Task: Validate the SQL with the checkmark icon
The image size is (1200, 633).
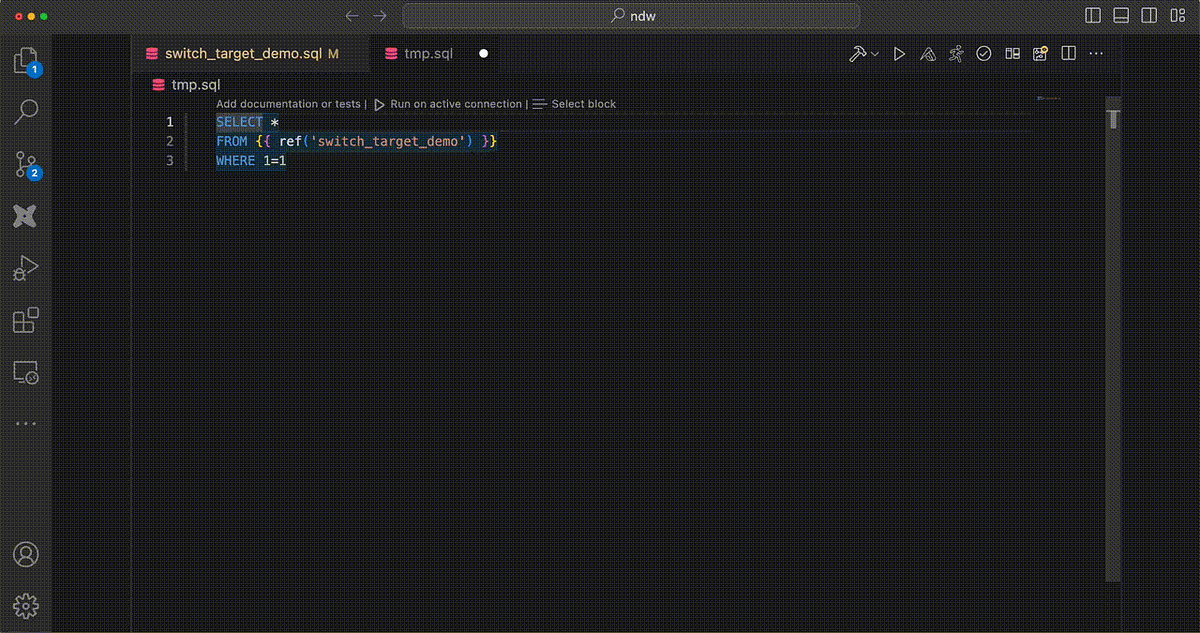Action: coord(983,53)
